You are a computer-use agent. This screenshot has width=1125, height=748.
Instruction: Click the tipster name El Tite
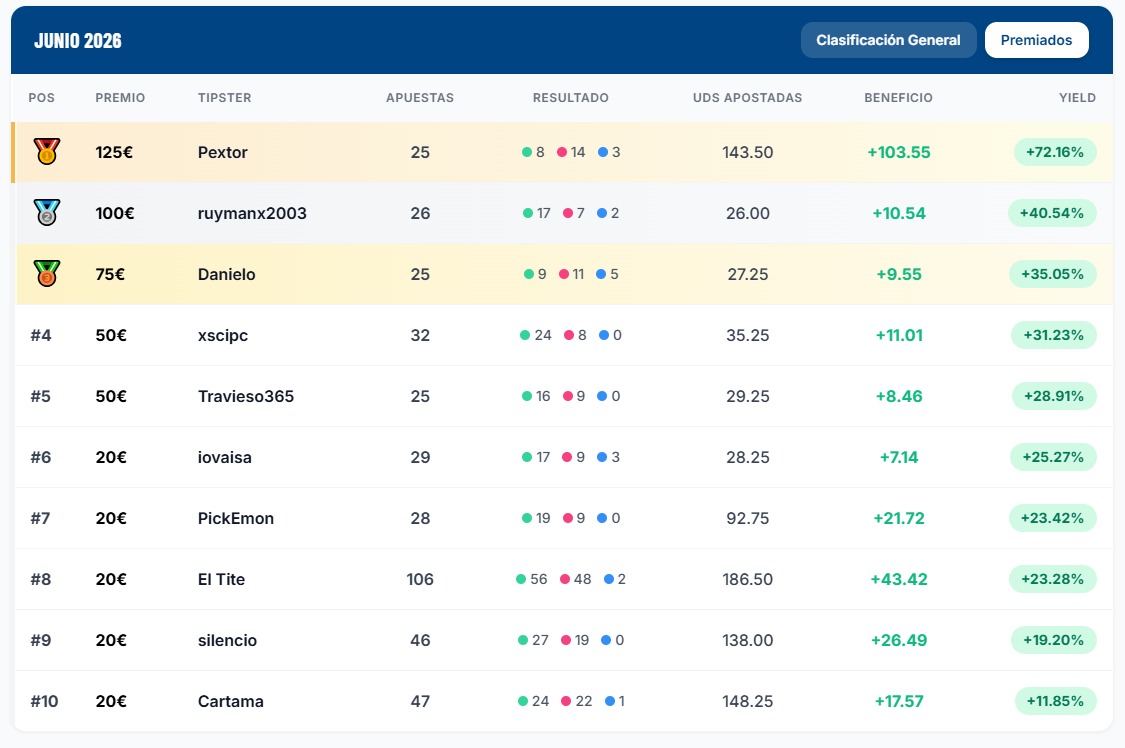pos(221,579)
